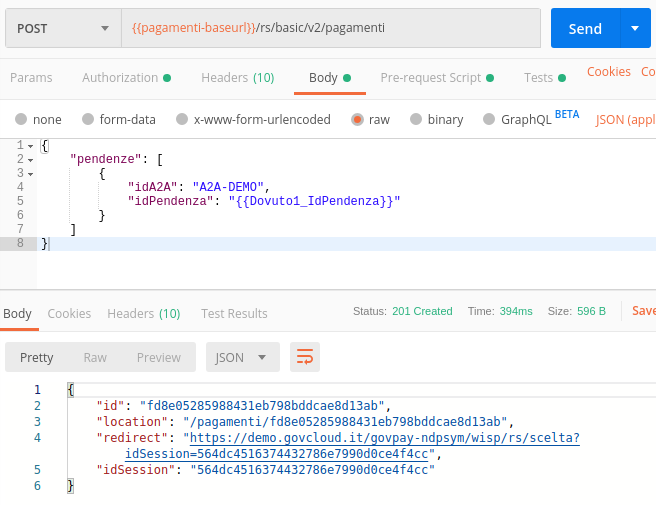Open the Pre-request Script tab
Screen dimensions: 656x505
[x=437, y=77]
